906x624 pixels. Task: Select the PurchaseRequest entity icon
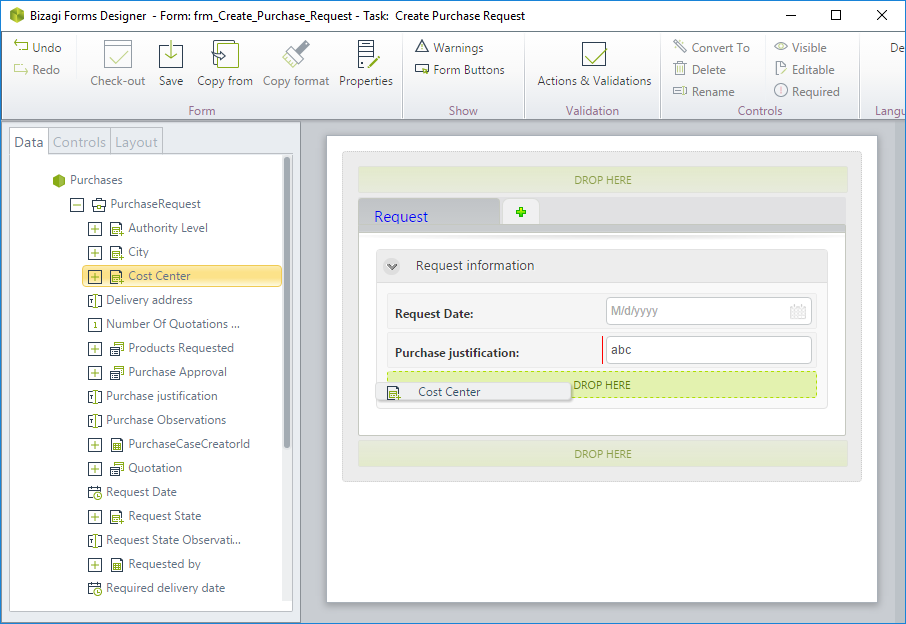click(x=99, y=204)
